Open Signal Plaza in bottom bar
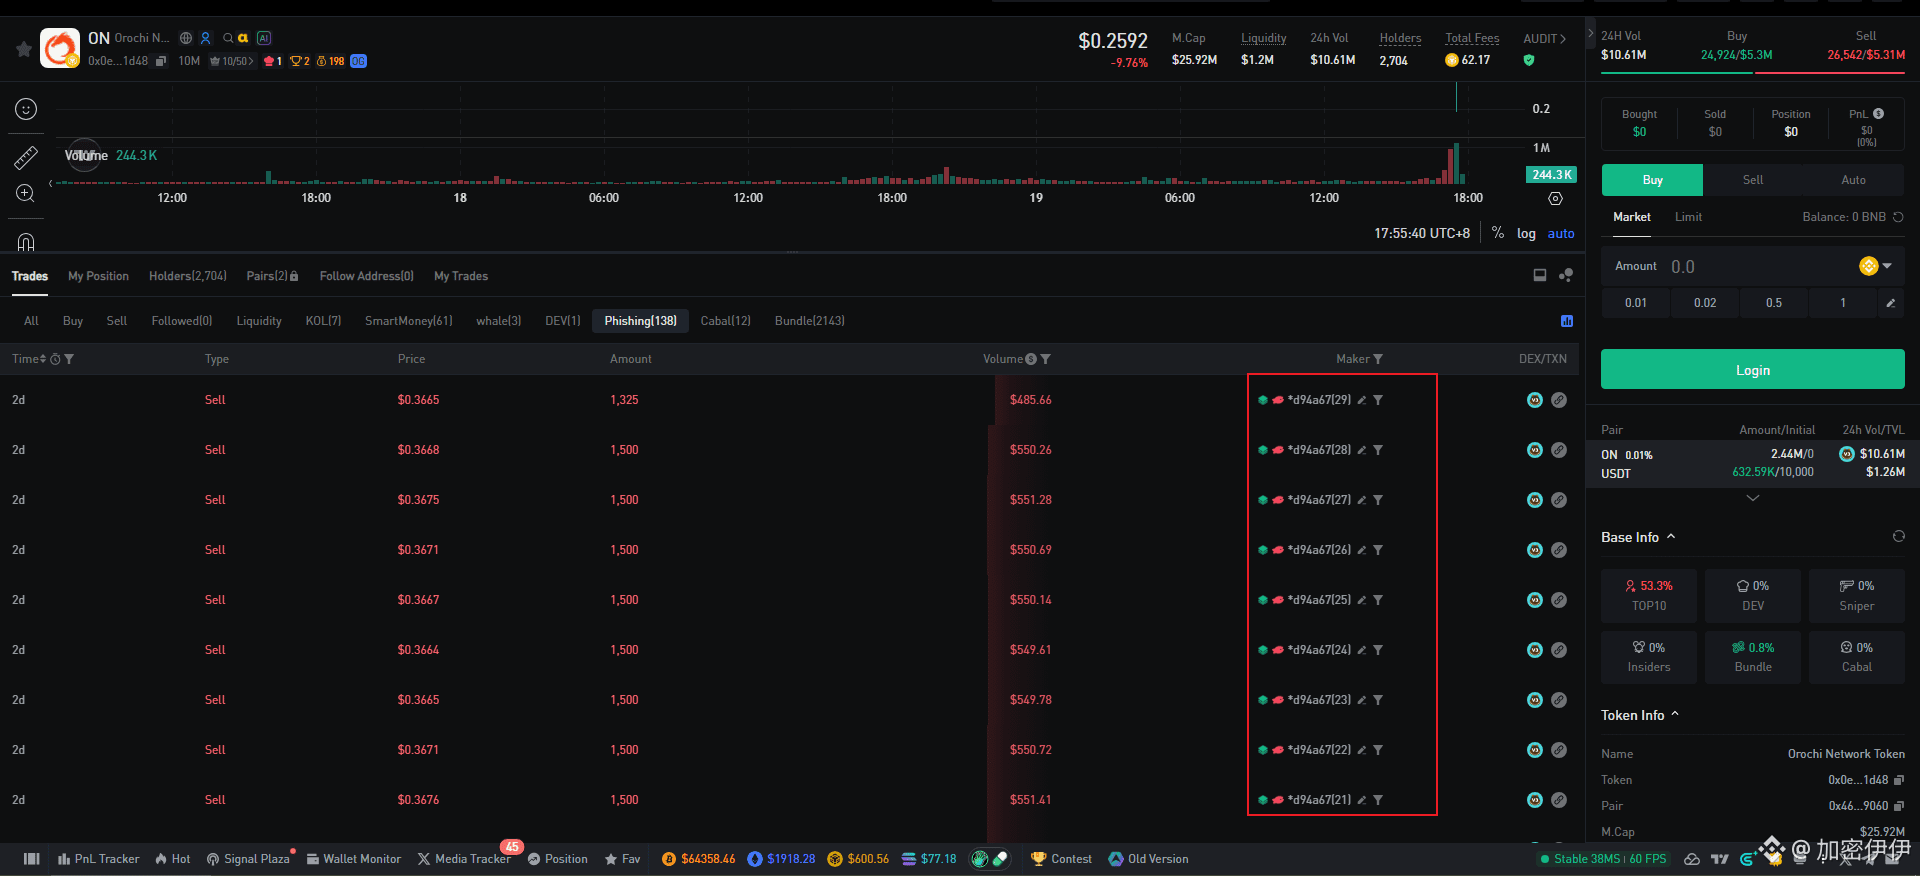Screen dimensions: 1920x876 click(248, 859)
